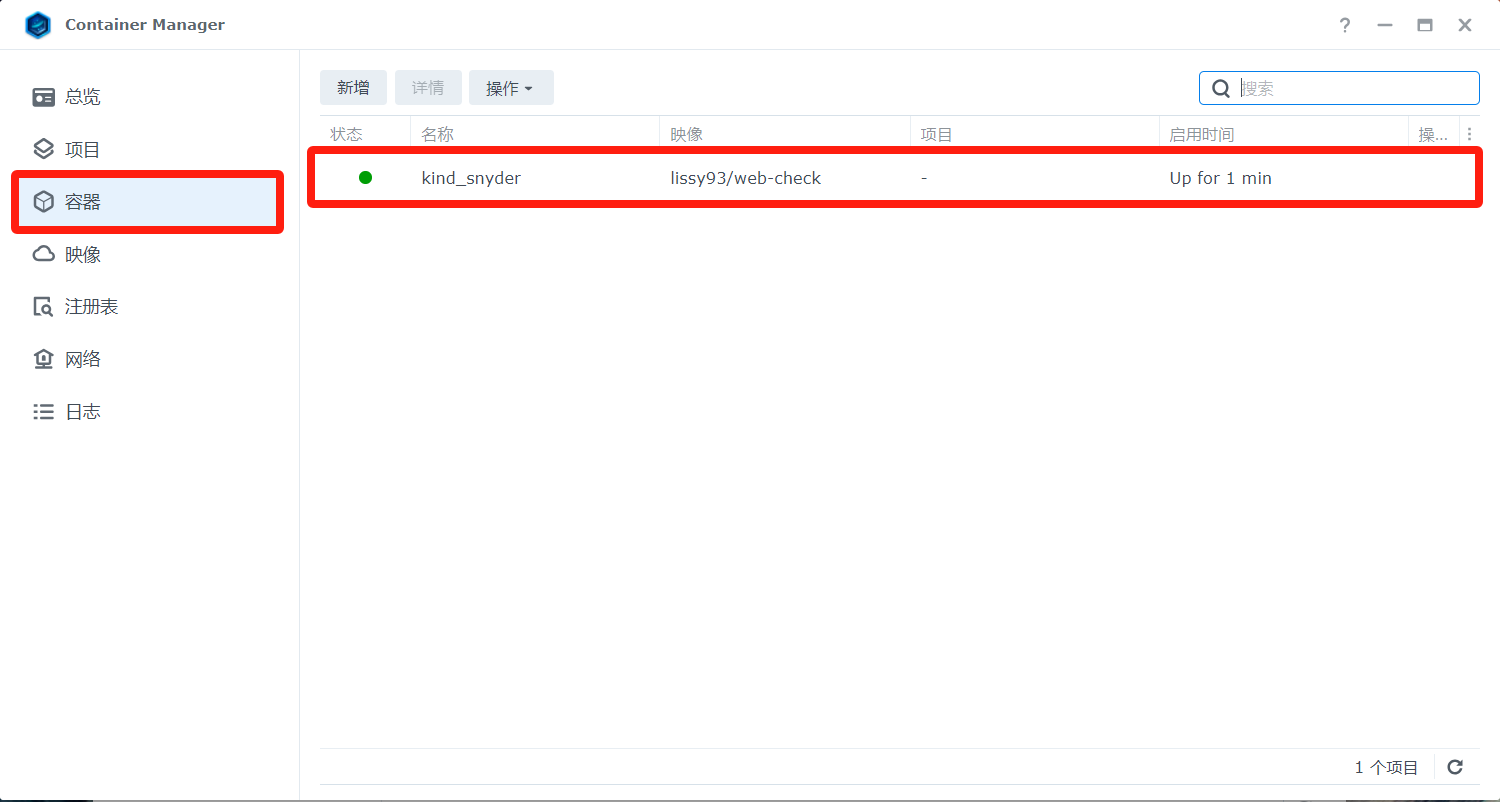This screenshot has height=802, width=1500.
Task: Open column options three-dot menu
Action: pos(1469,134)
